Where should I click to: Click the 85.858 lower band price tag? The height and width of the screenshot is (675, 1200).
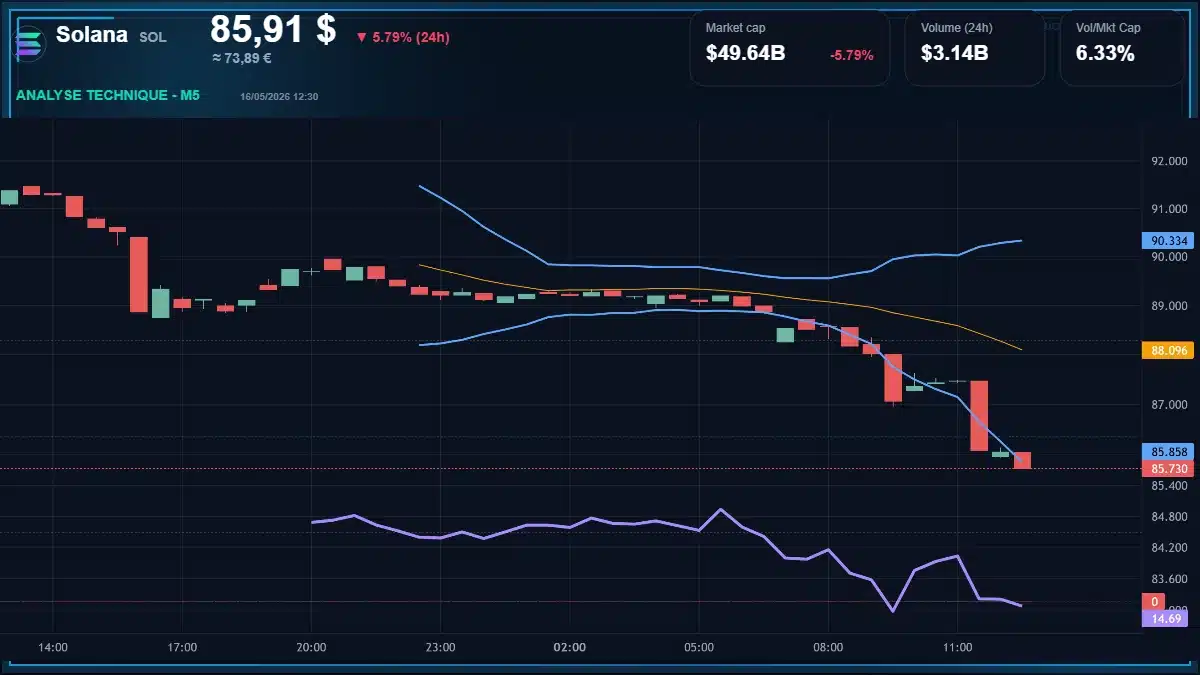(1169, 452)
